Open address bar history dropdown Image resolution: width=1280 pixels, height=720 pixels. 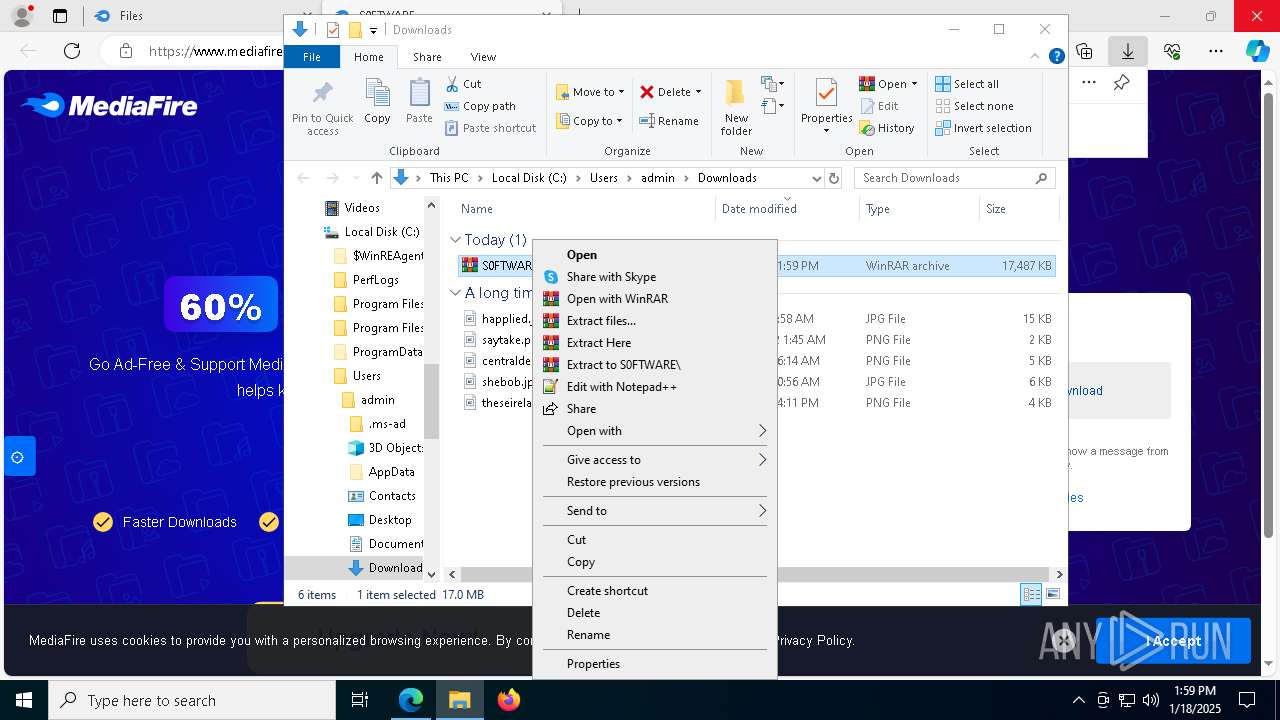[815, 178]
